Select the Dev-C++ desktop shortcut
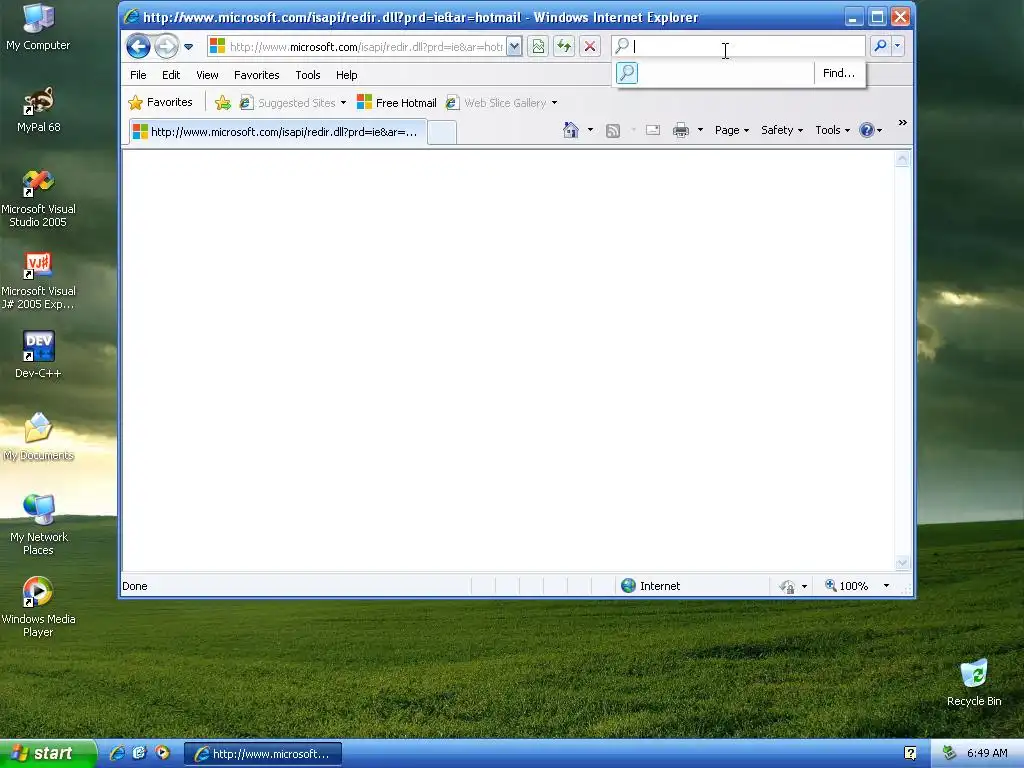 pos(38,355)
